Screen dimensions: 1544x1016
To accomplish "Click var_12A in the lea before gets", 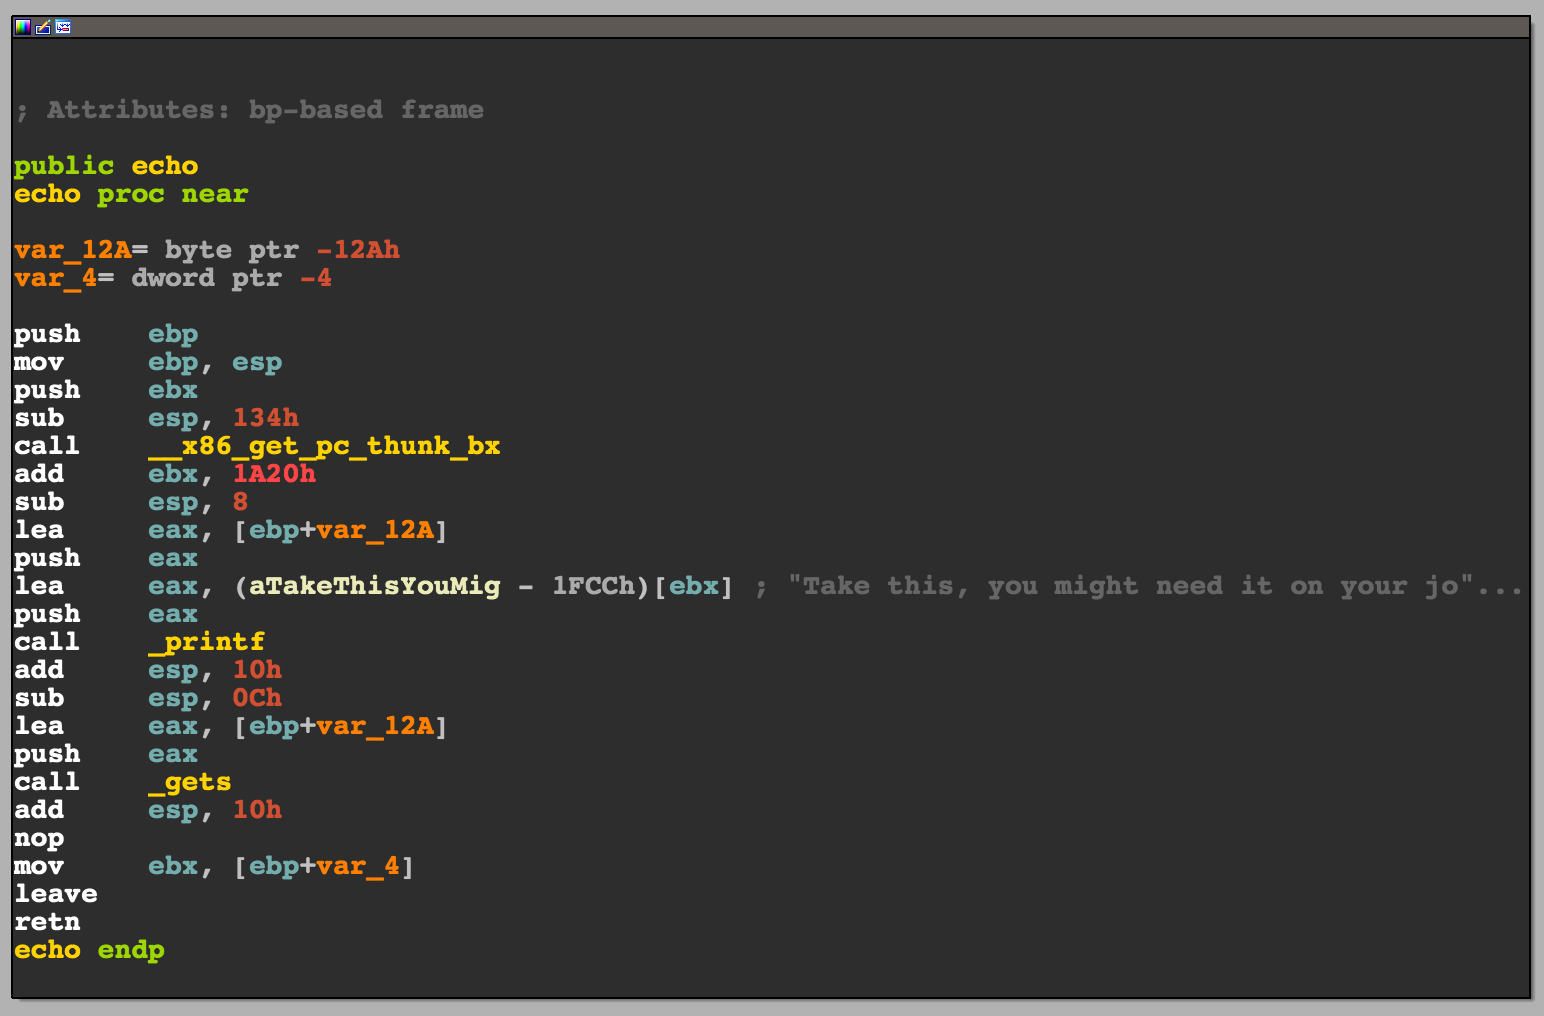I will pyautogui.click(x=375, y=726).
